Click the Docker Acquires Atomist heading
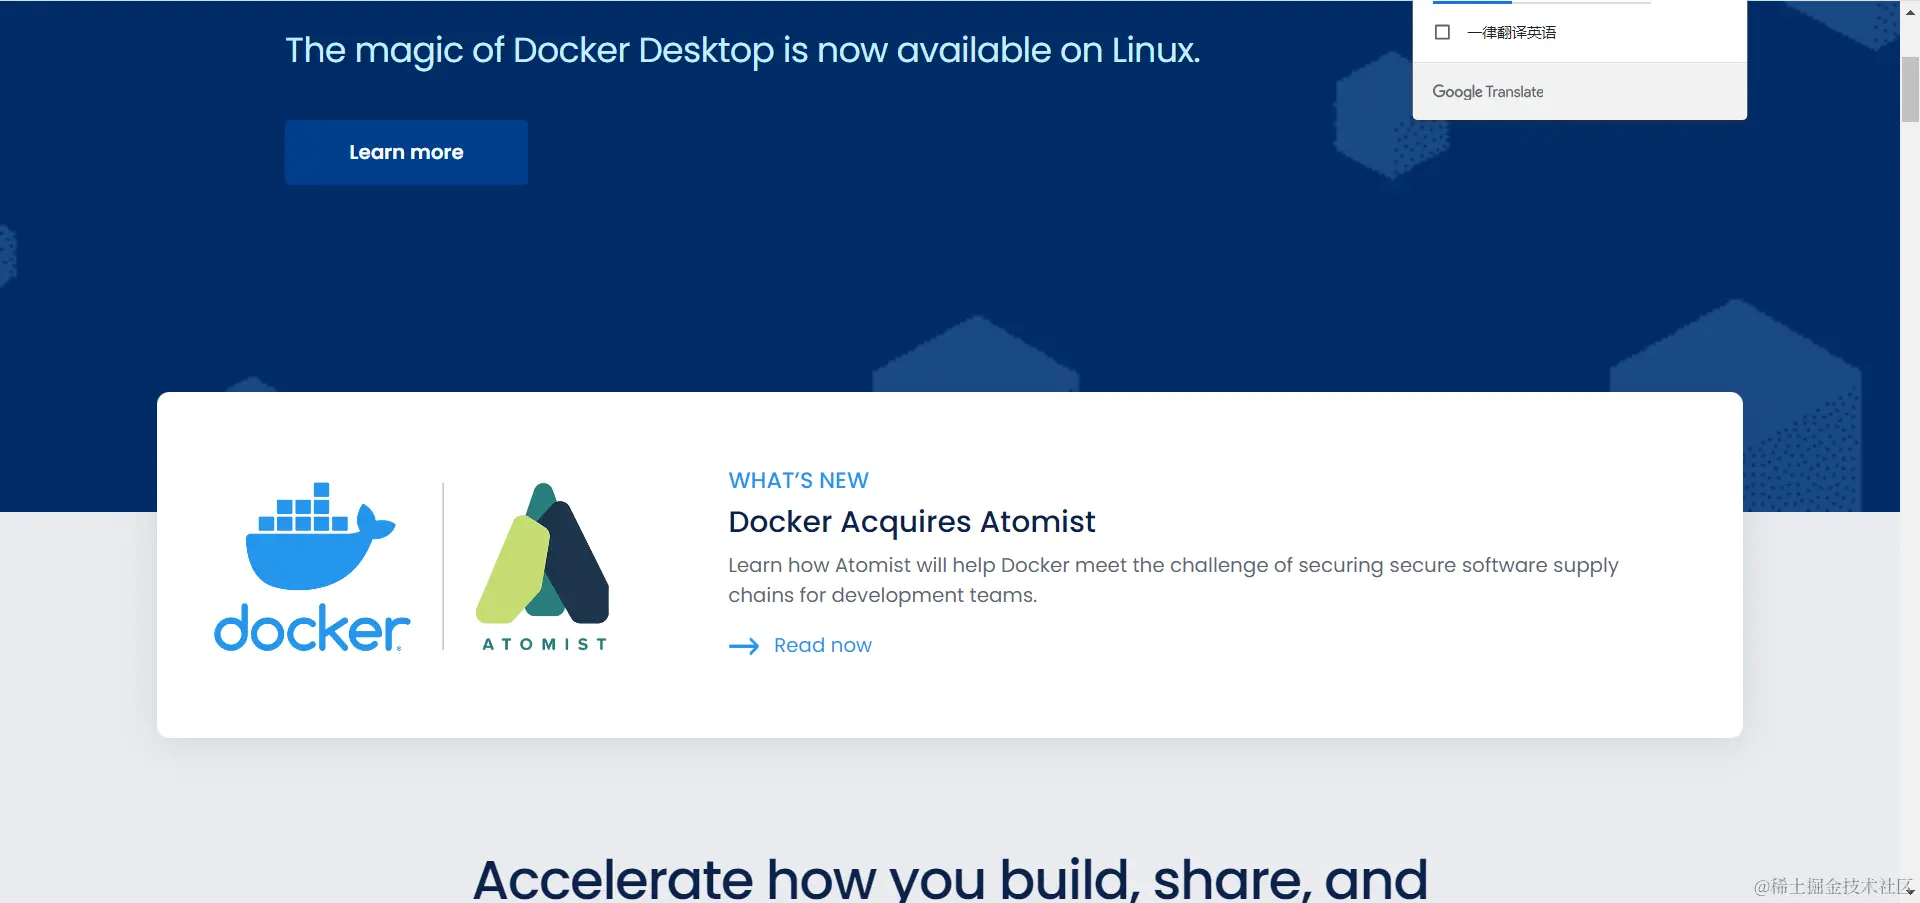1920x903 pixels. coord(912,522)
